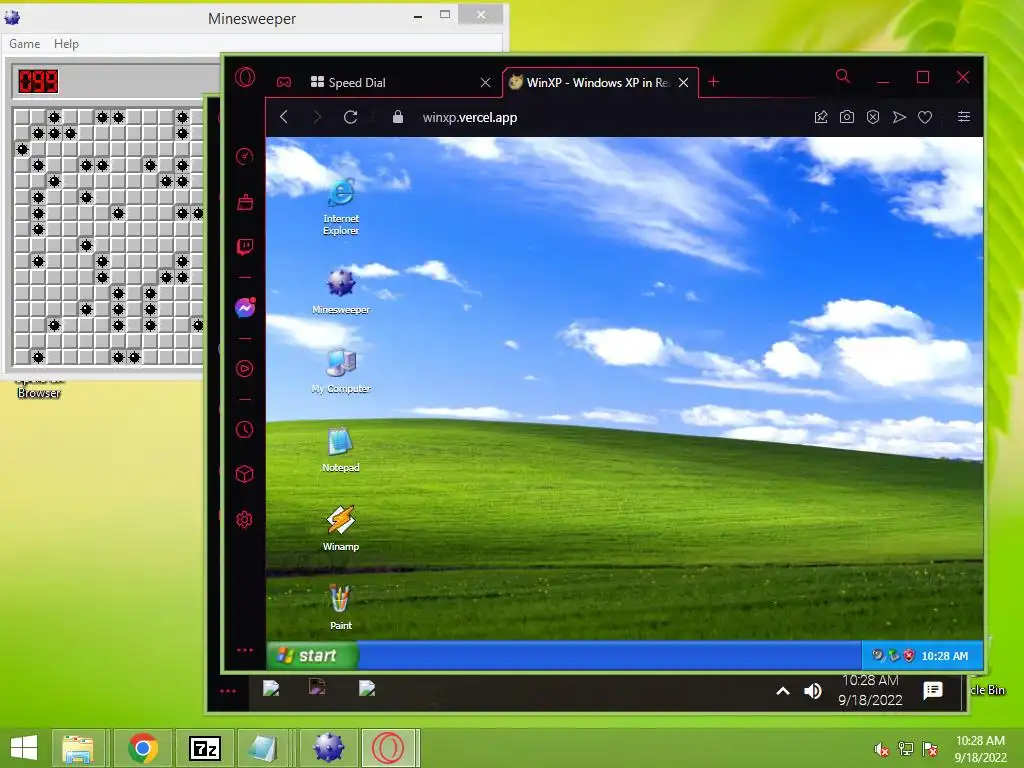
Task: Click the network icon in system tray
Action: click(906, 749)
